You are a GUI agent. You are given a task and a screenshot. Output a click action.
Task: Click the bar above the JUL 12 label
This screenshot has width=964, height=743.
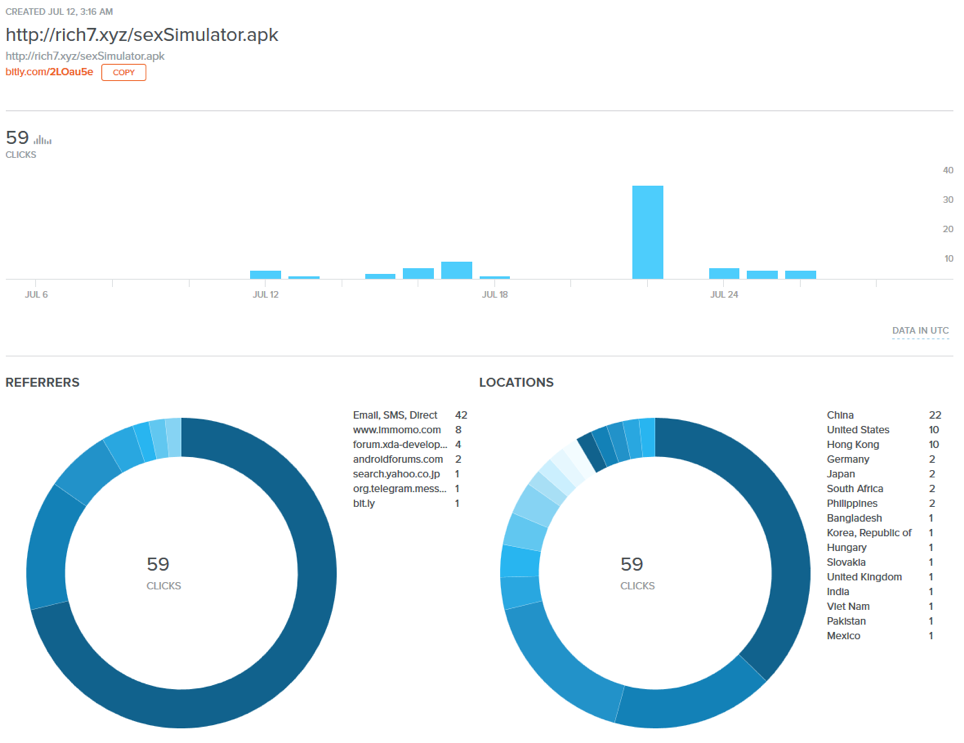click(x=265, y=274)
